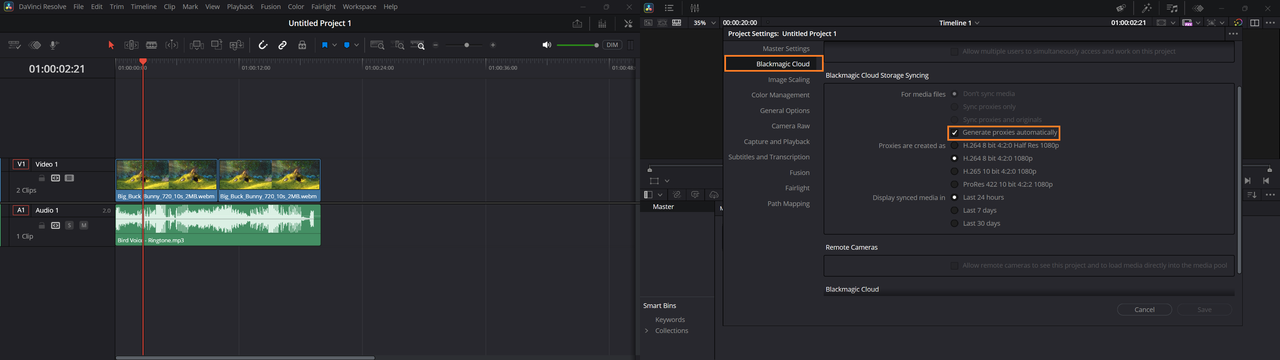Click the Cancel button
Viewport: 1280px width, 360px height.
(x=1145, y=310)
